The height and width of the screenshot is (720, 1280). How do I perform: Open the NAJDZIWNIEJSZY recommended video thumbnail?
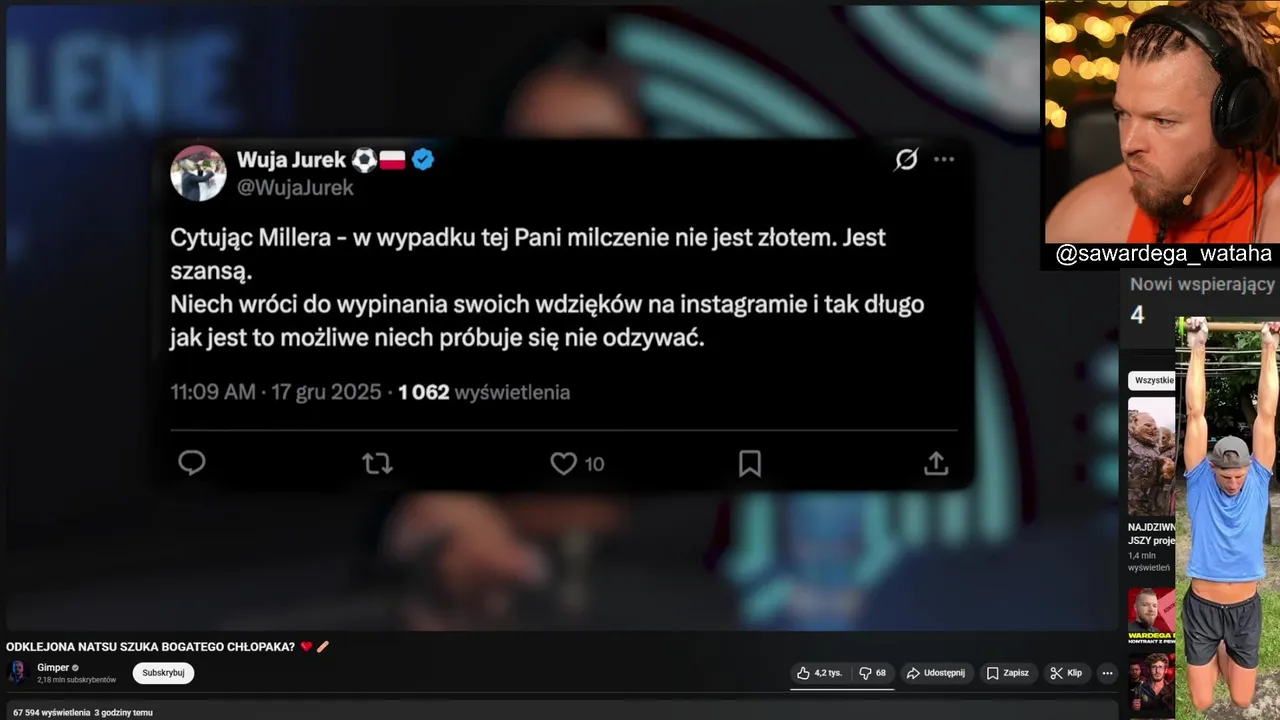coord(1152,456)
